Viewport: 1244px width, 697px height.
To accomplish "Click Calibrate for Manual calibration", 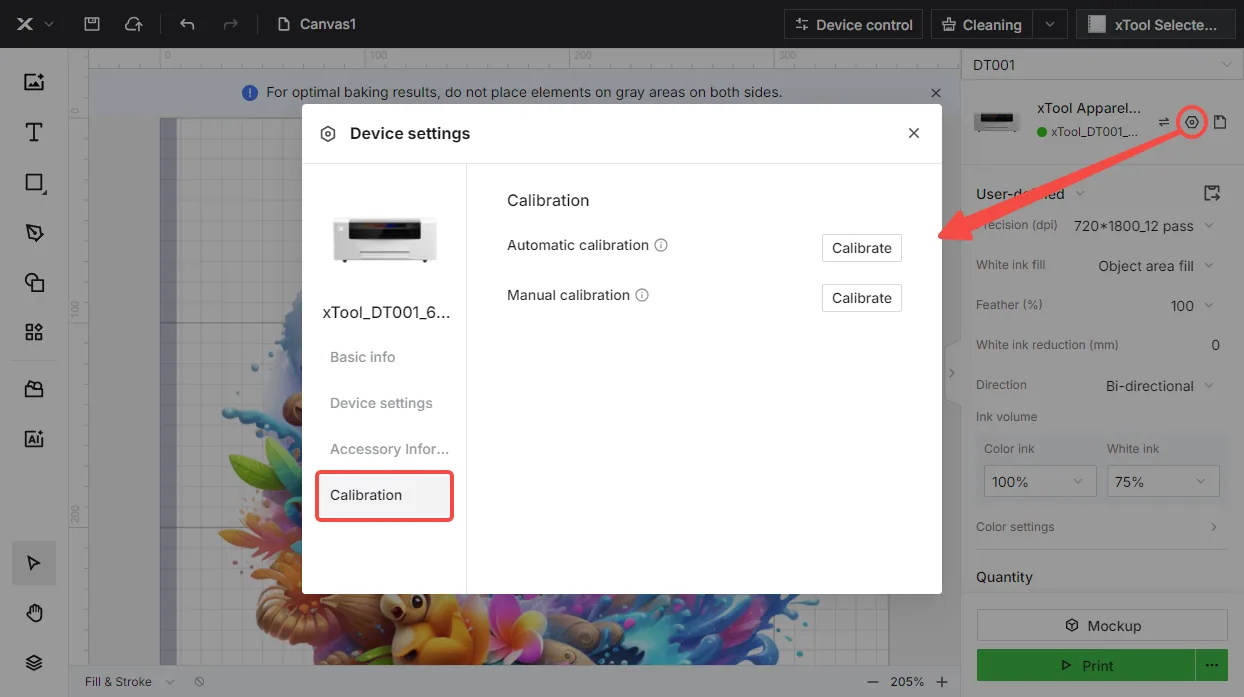I will (862, 298).
